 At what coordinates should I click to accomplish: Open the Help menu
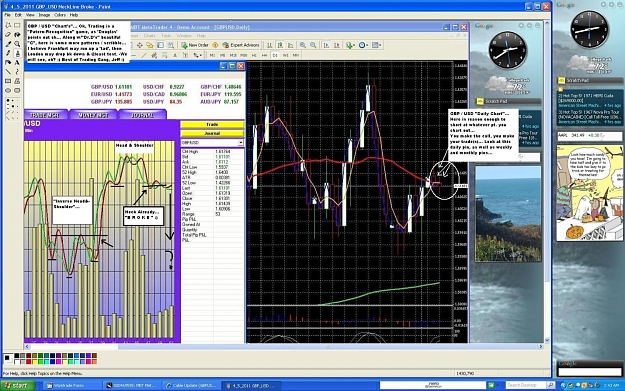pos(74,15)
